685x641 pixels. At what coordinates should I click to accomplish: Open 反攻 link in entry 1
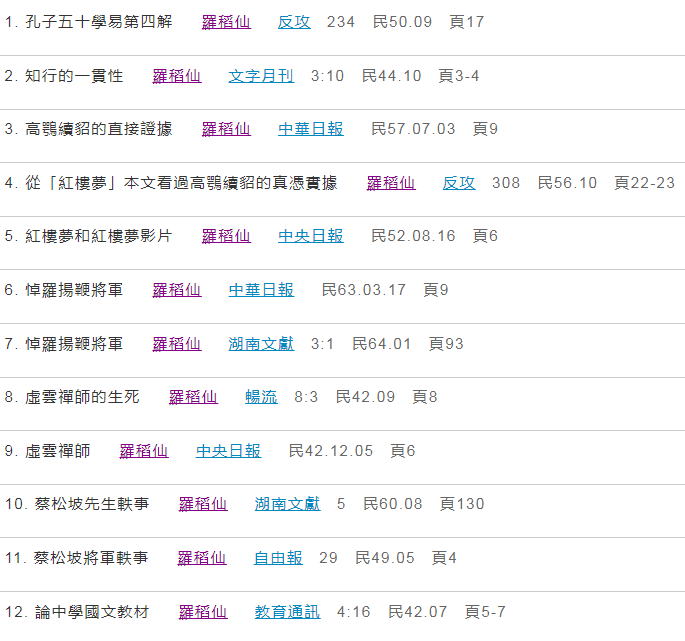(294, 21)
